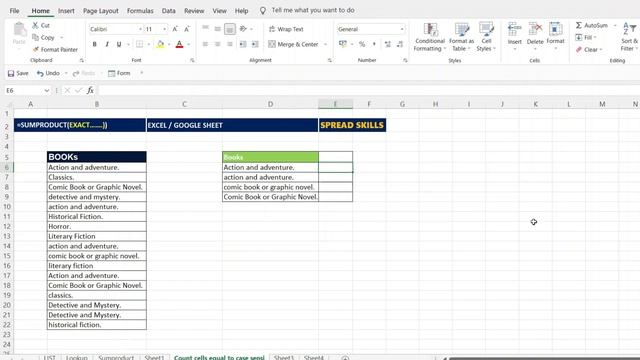Center text horizontally

coord(218,44)
